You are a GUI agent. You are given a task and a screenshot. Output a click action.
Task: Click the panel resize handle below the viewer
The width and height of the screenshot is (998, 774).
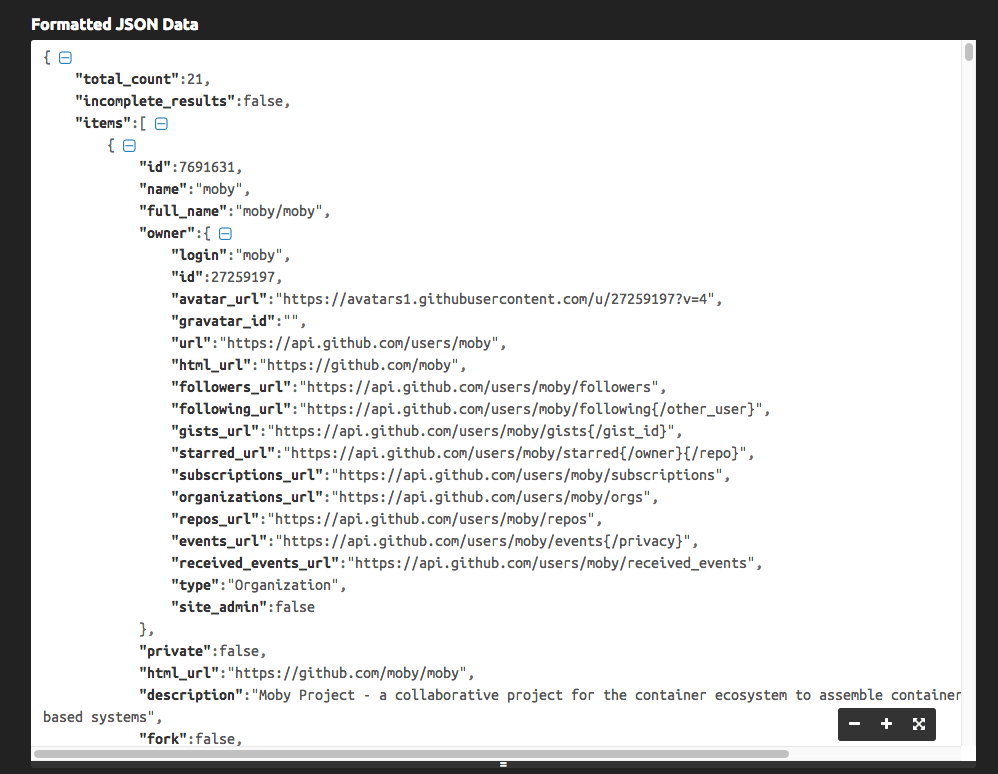coord(503,765)
